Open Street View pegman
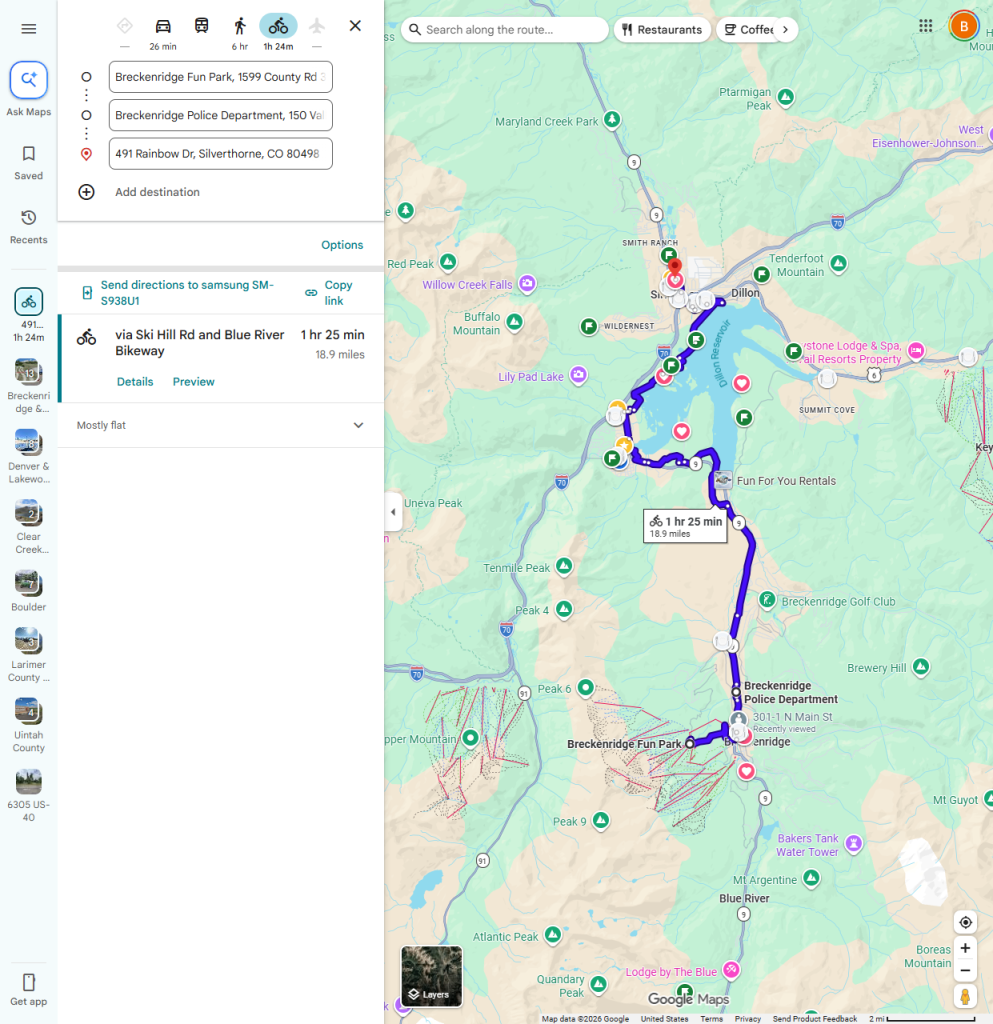This screenshot has width=993, height=1024. [x=965, y=996]
